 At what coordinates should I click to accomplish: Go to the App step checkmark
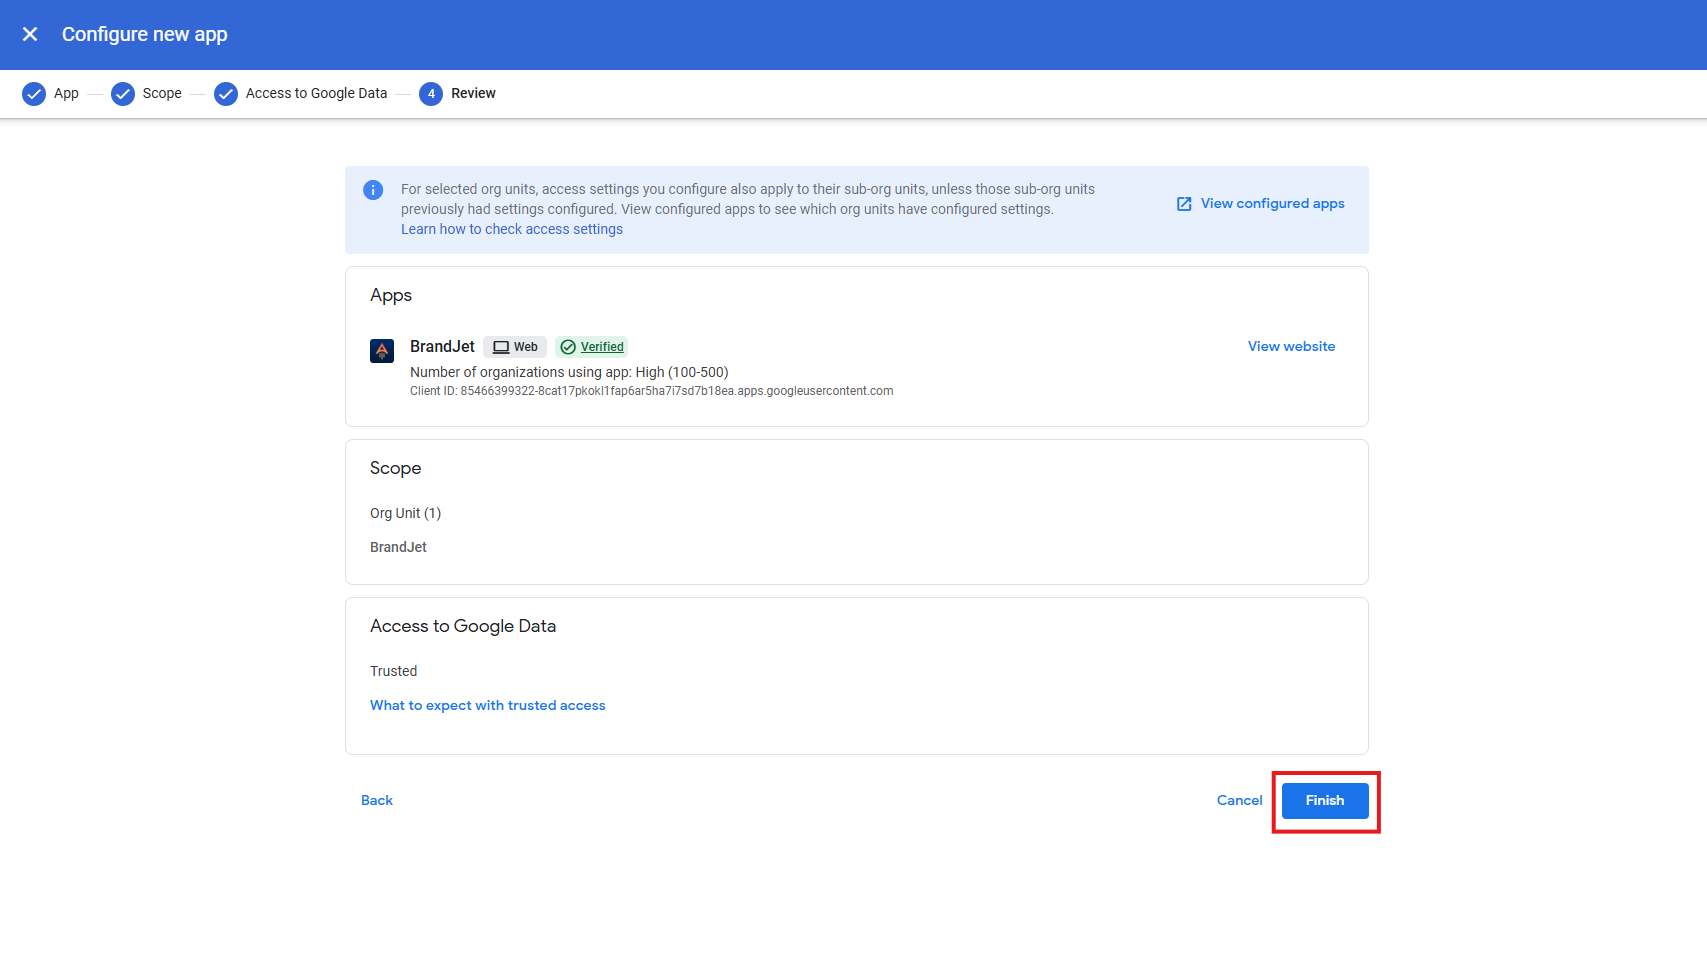point(34,94)
